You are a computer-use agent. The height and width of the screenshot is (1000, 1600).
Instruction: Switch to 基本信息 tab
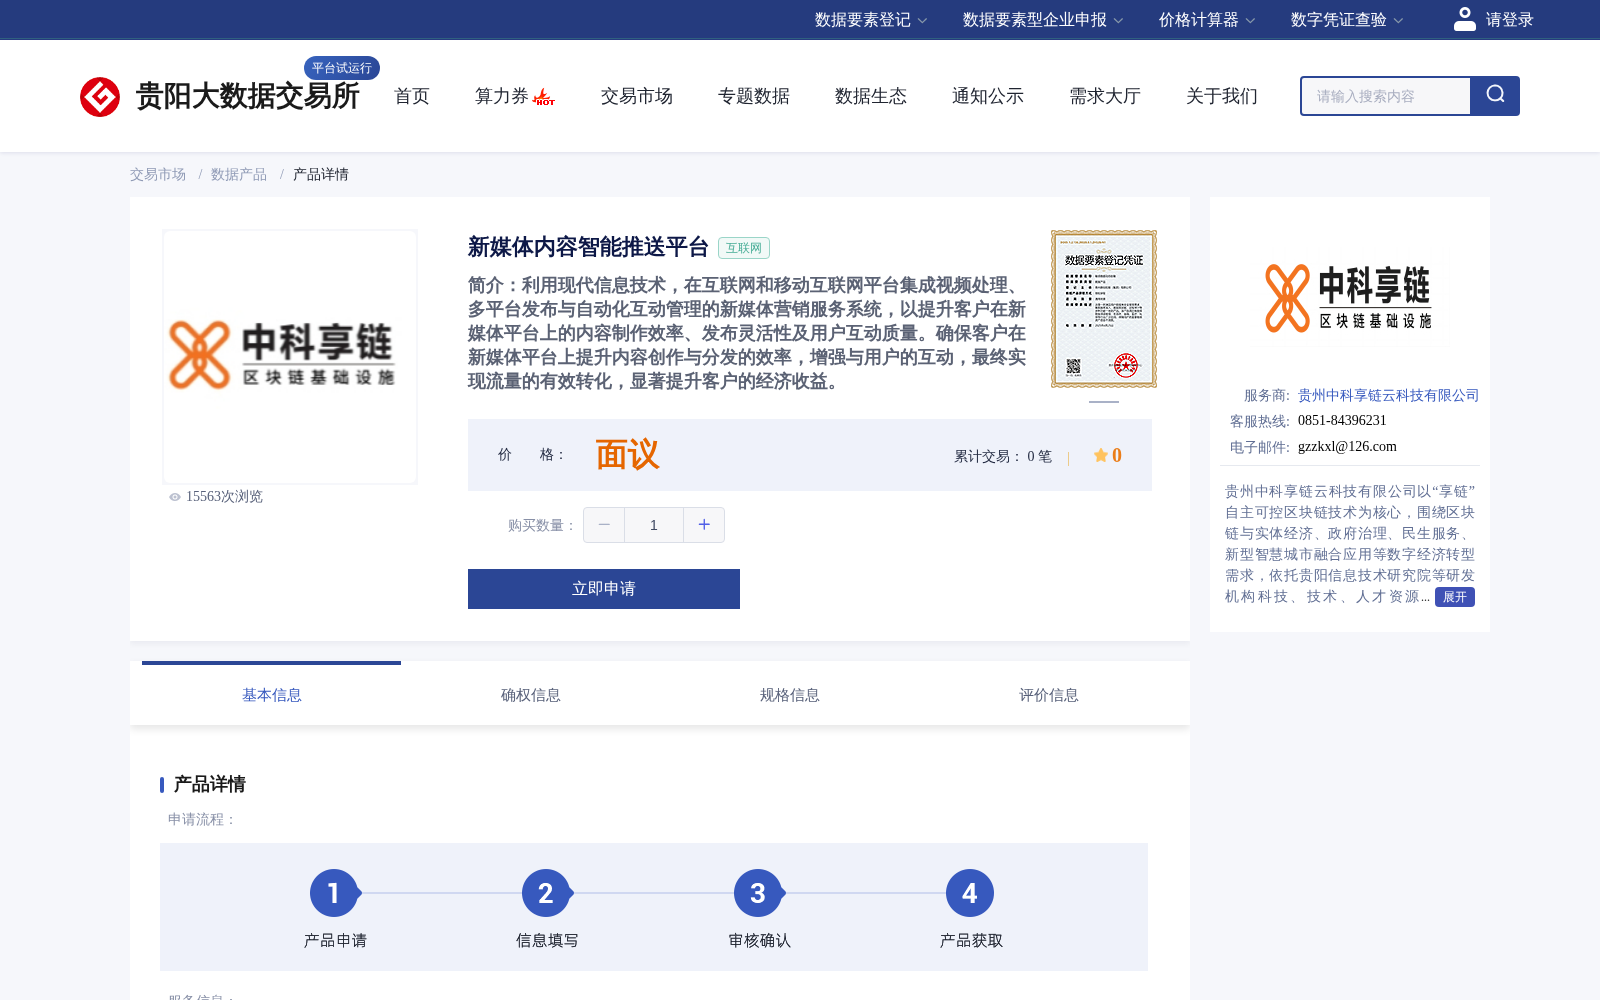coord(272,695)
